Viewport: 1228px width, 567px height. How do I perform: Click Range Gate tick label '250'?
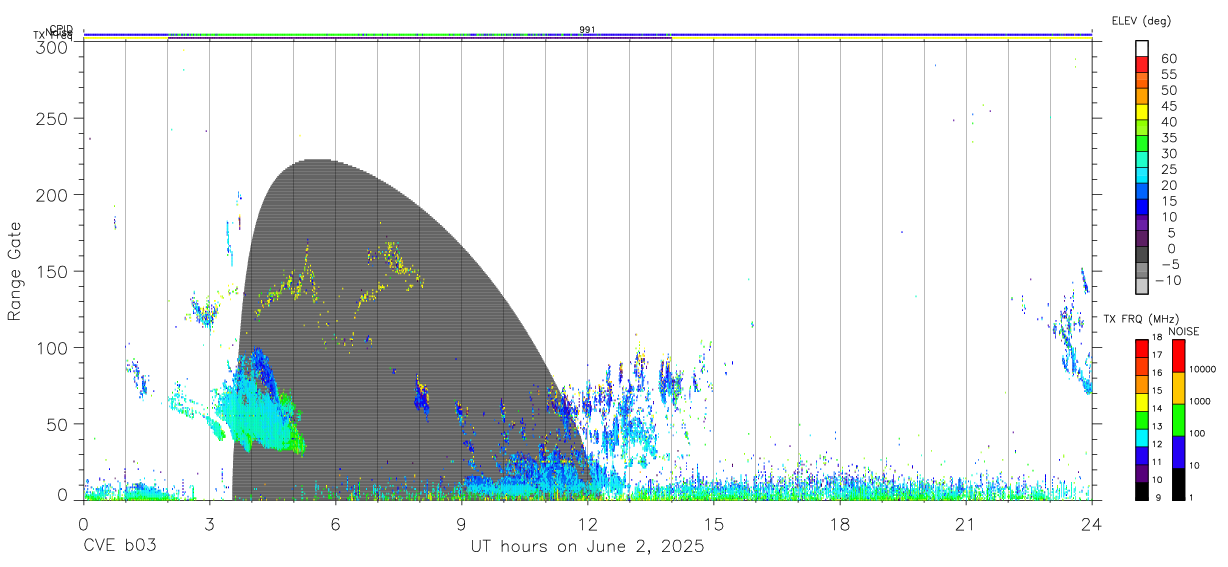pos(53,118)
